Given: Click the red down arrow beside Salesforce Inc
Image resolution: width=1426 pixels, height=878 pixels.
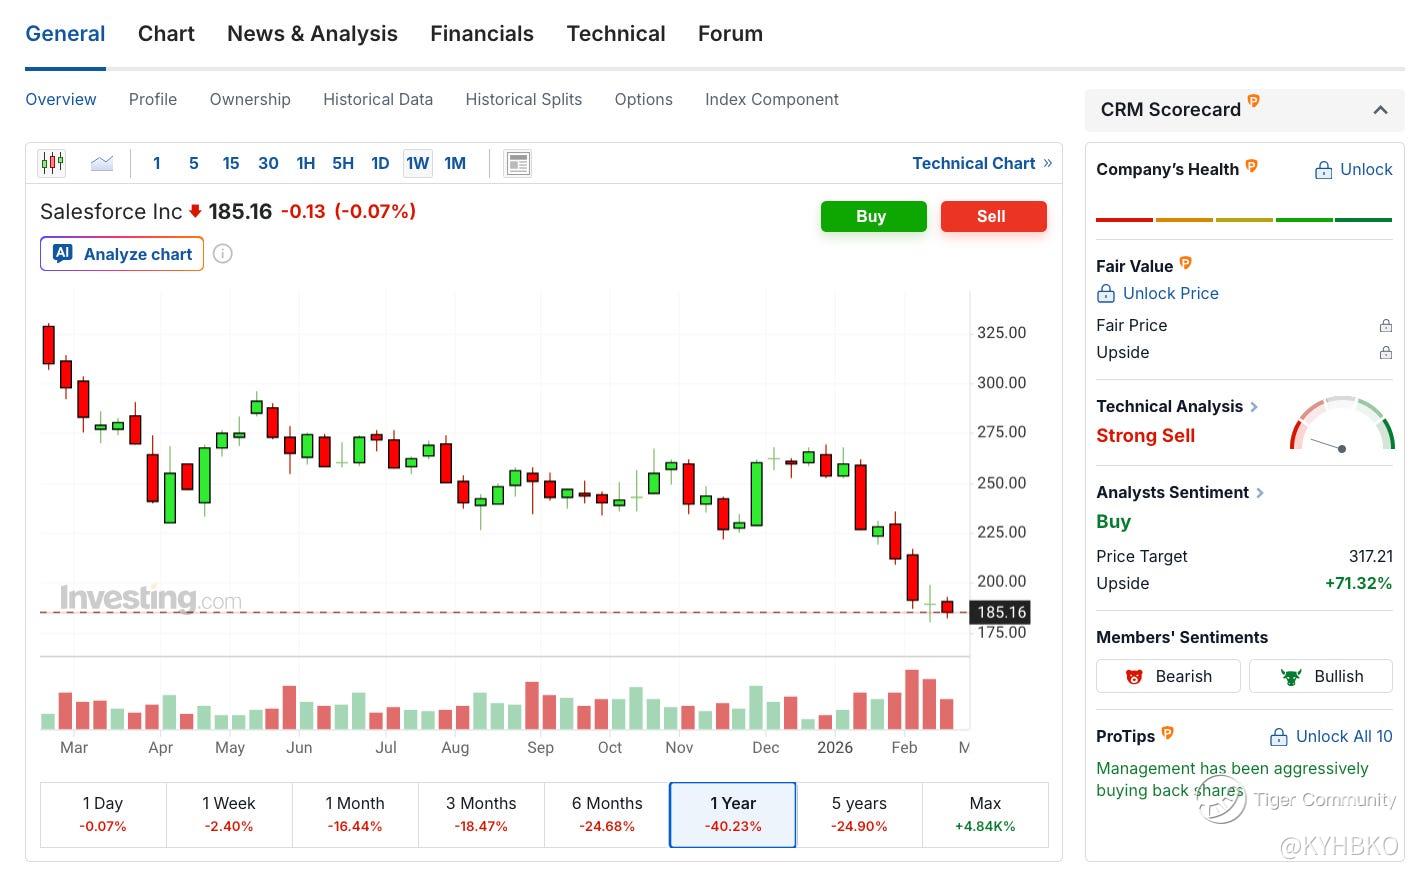Looking at the screenshot, I should point(196,211).
